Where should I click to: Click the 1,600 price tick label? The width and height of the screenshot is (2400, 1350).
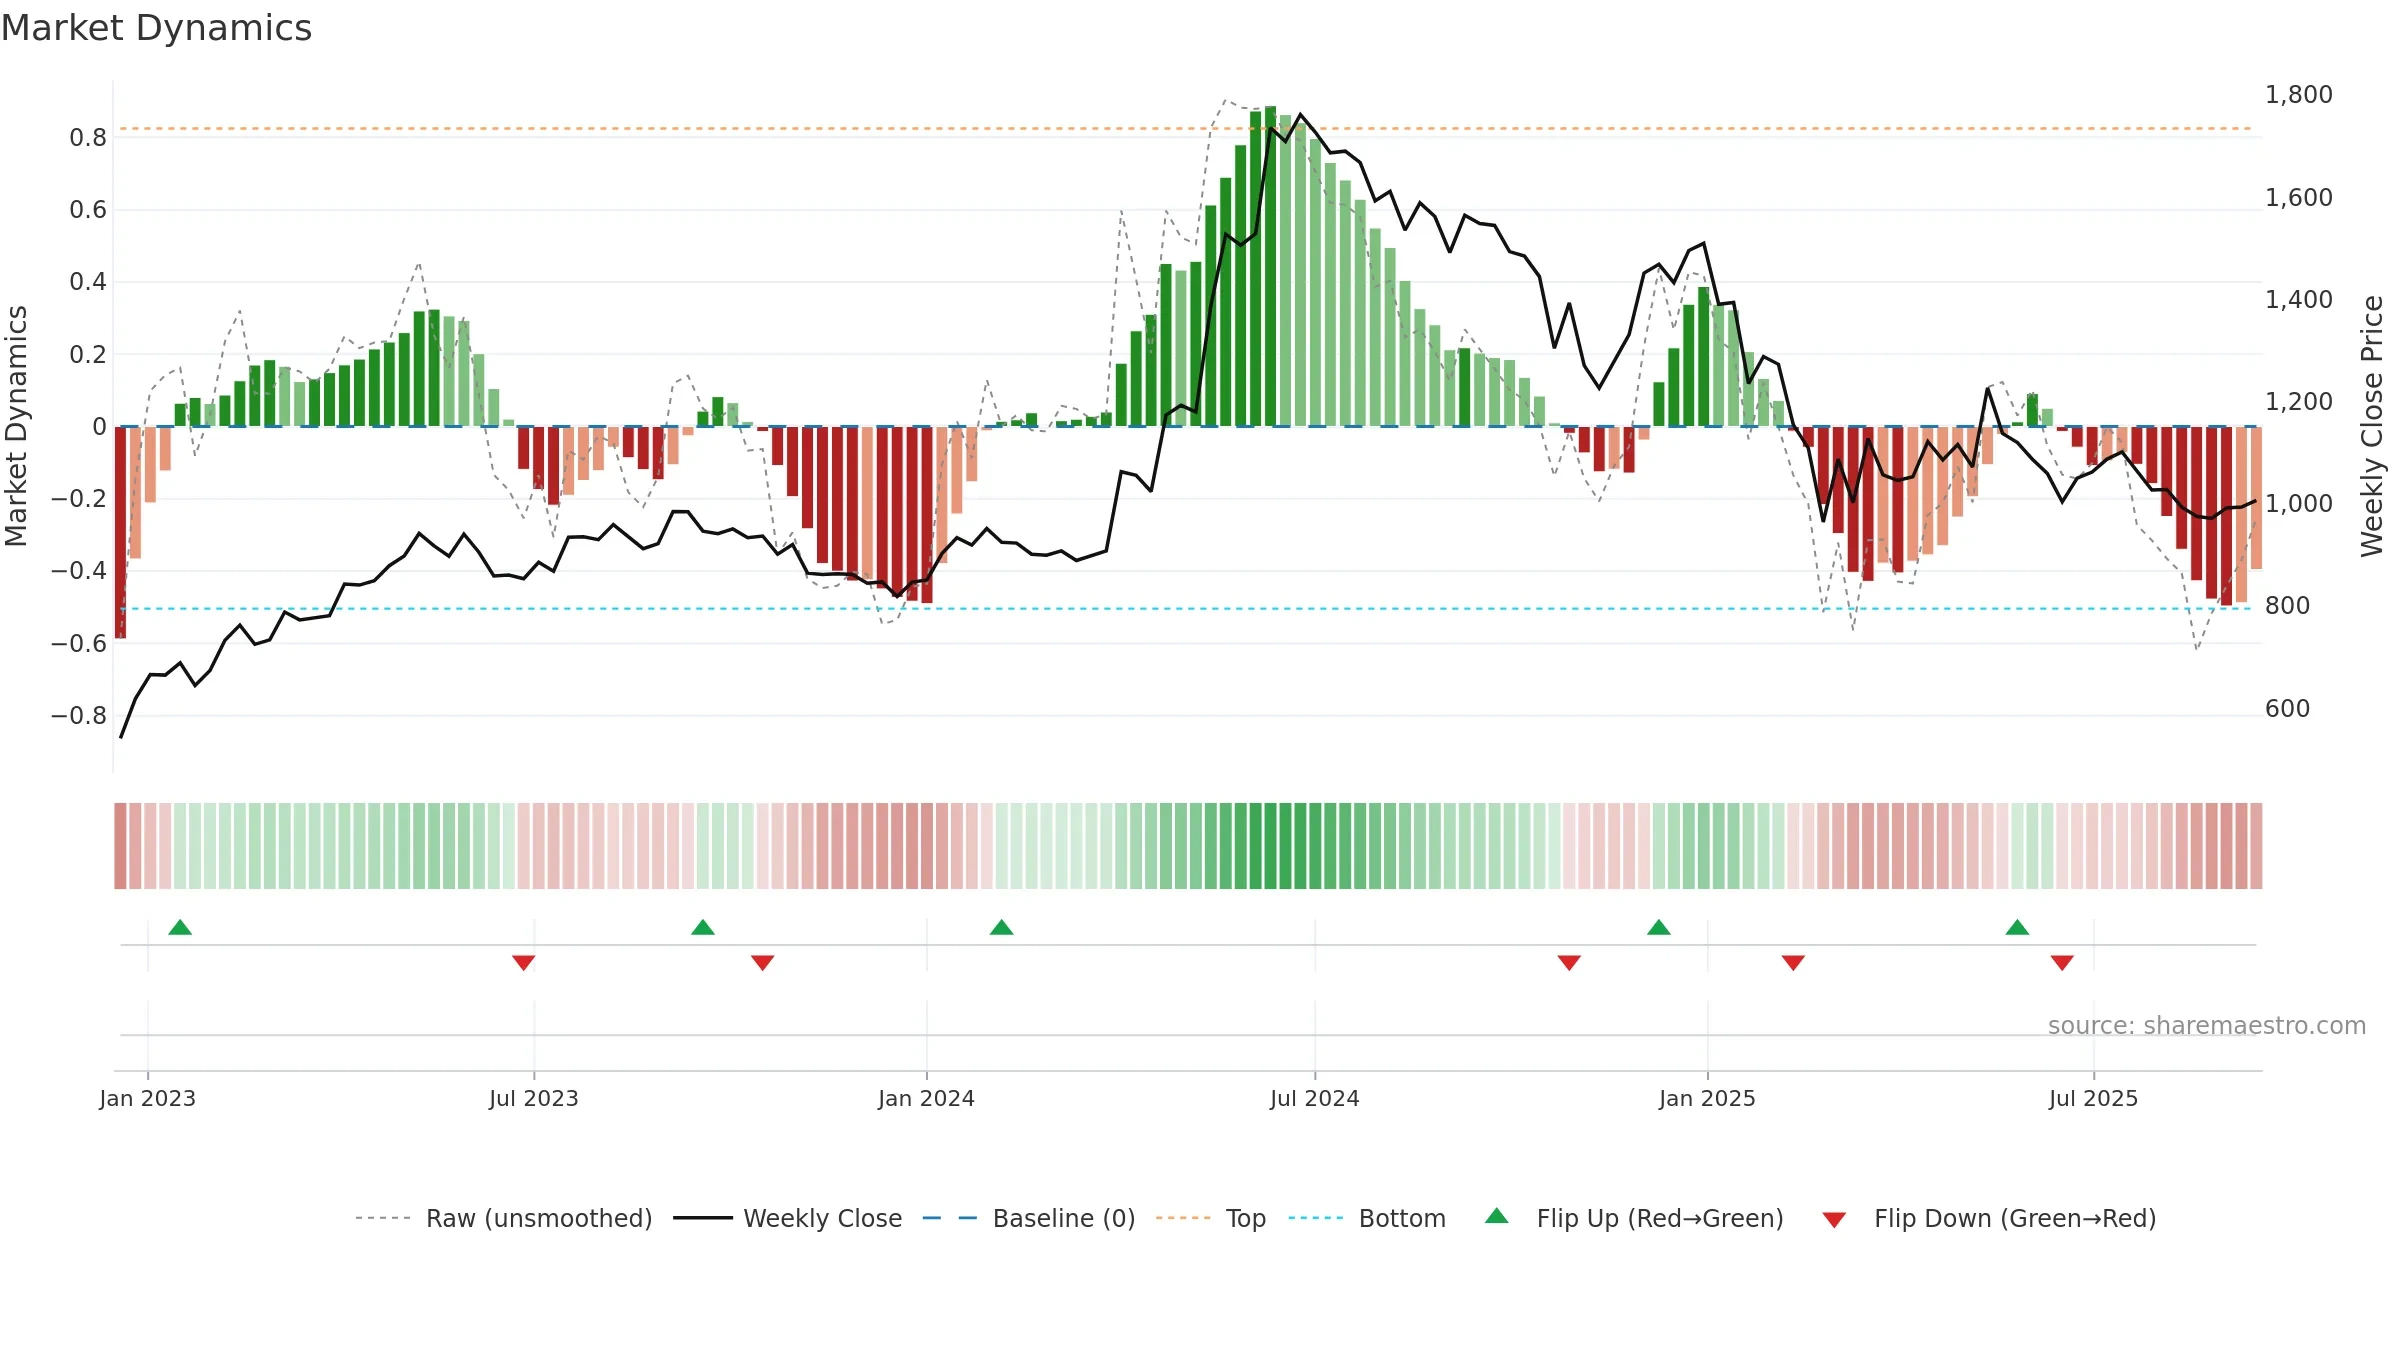coord(2299,198)
